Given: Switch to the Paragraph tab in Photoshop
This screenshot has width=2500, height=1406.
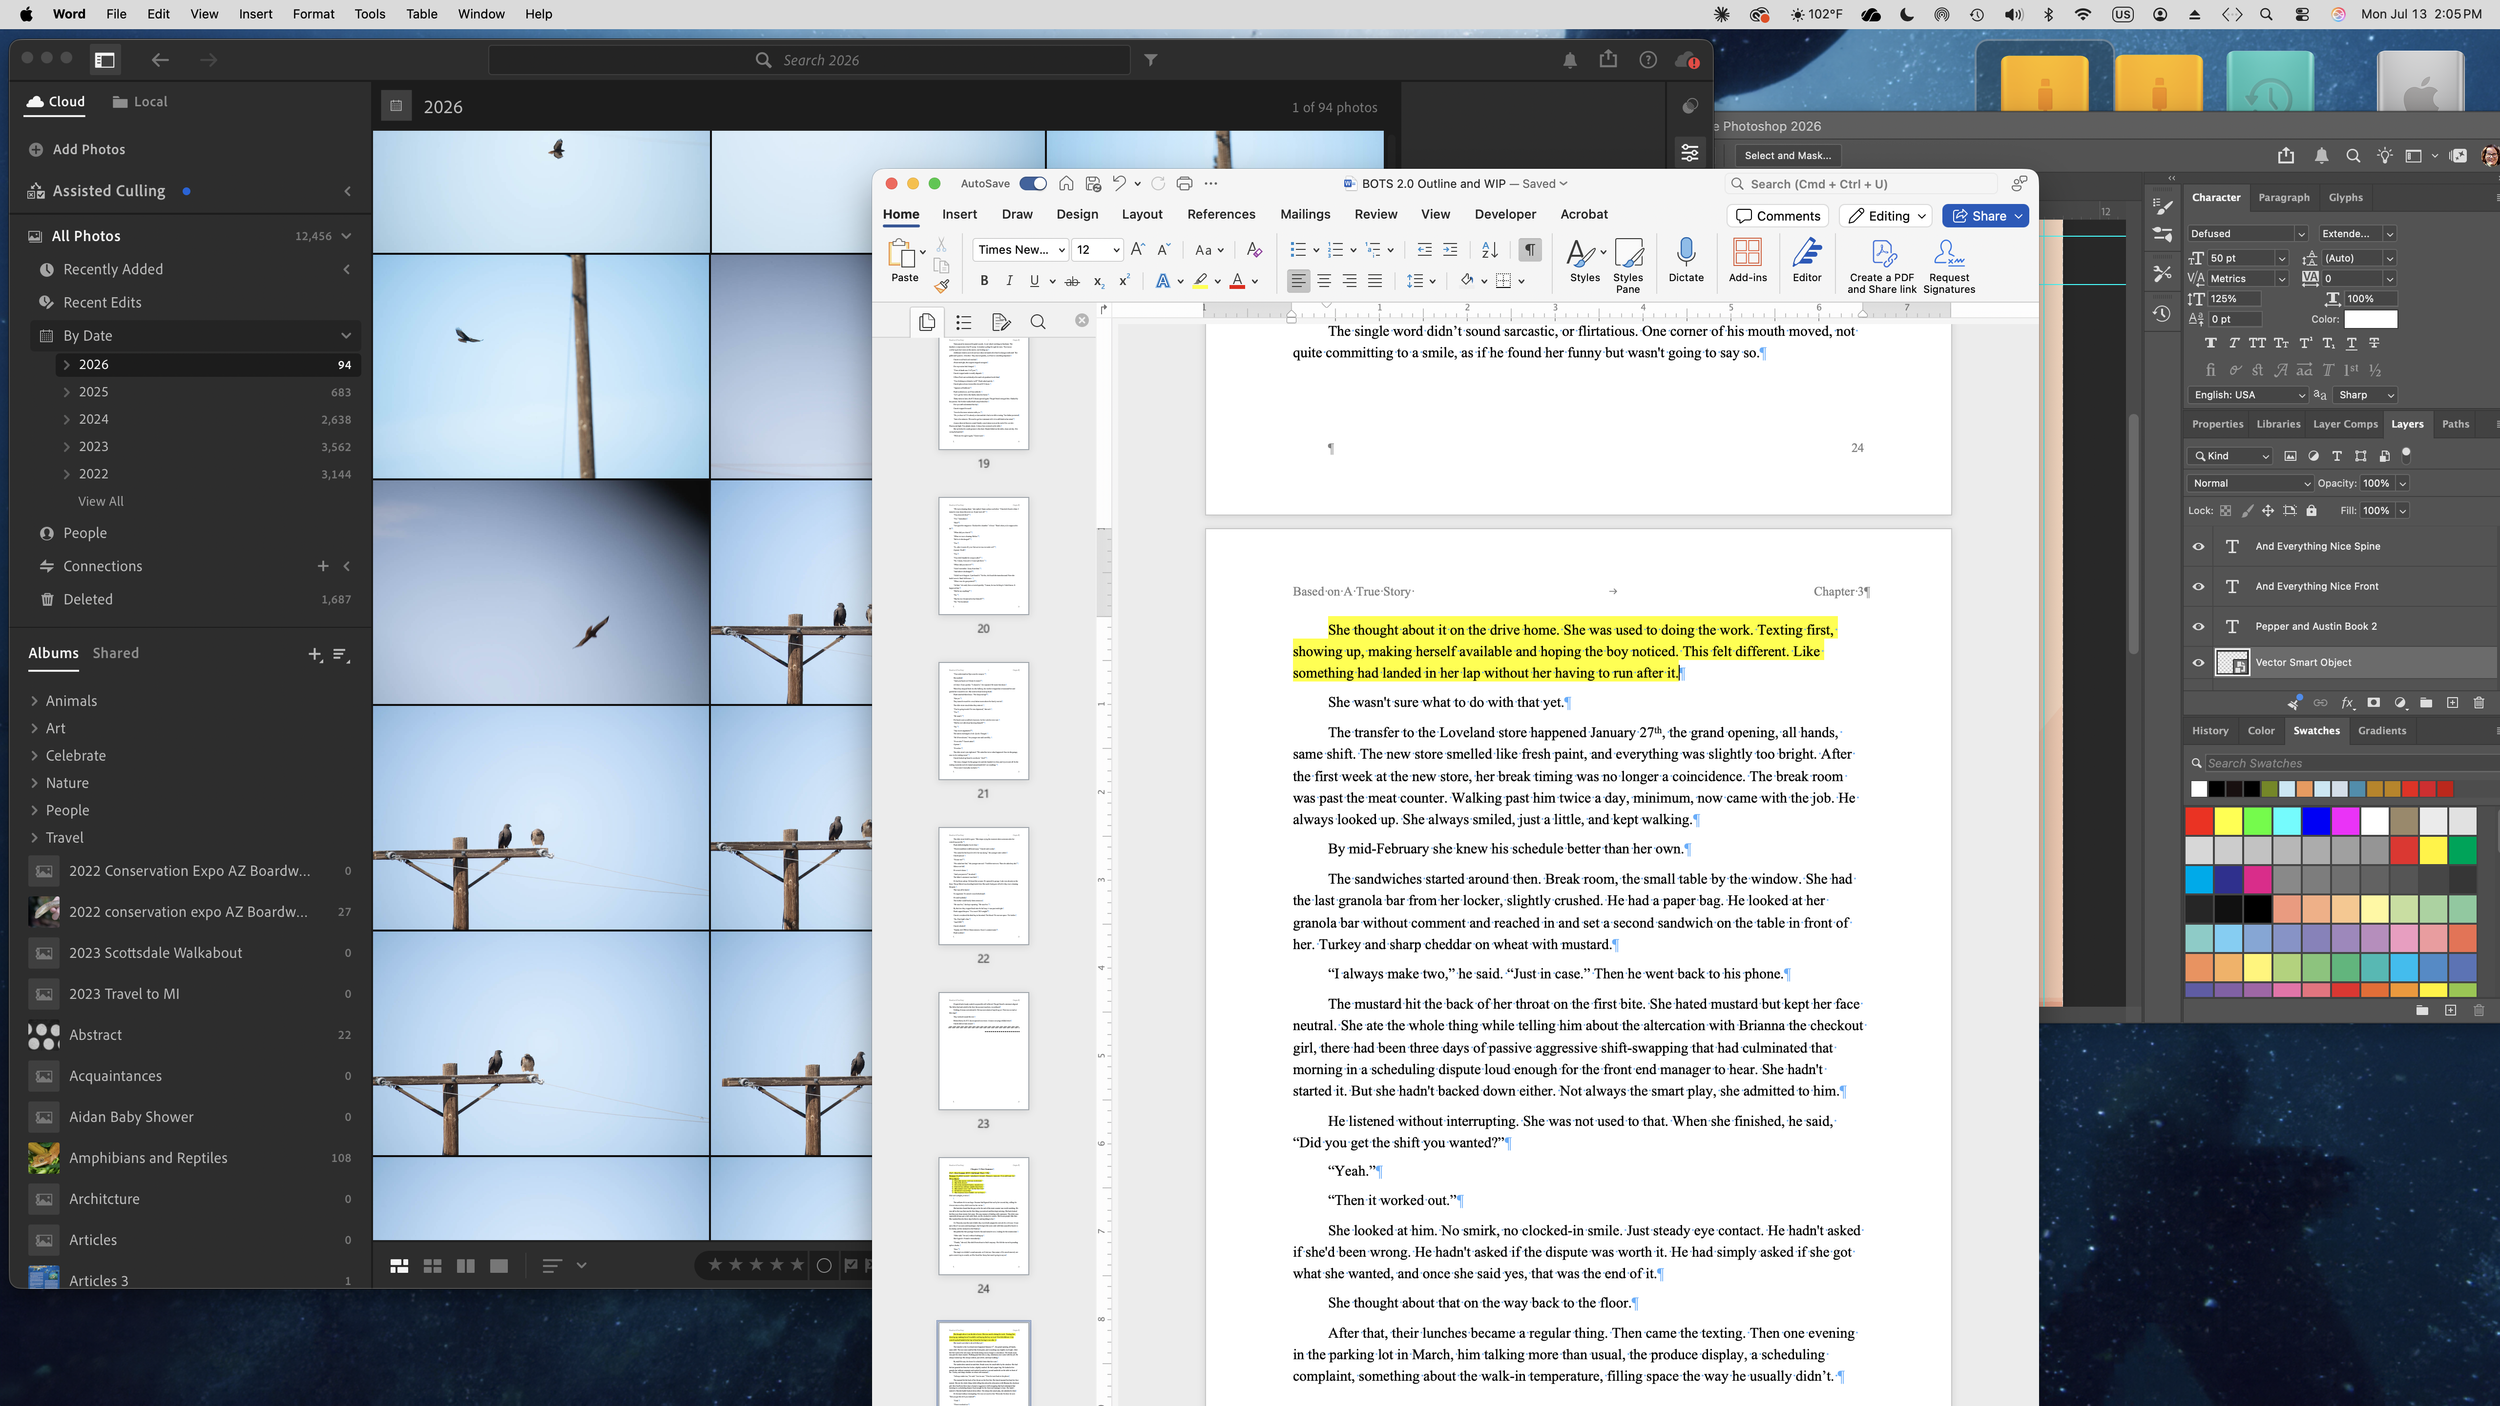Looking at the screenshot, I should pos(2284,198).
